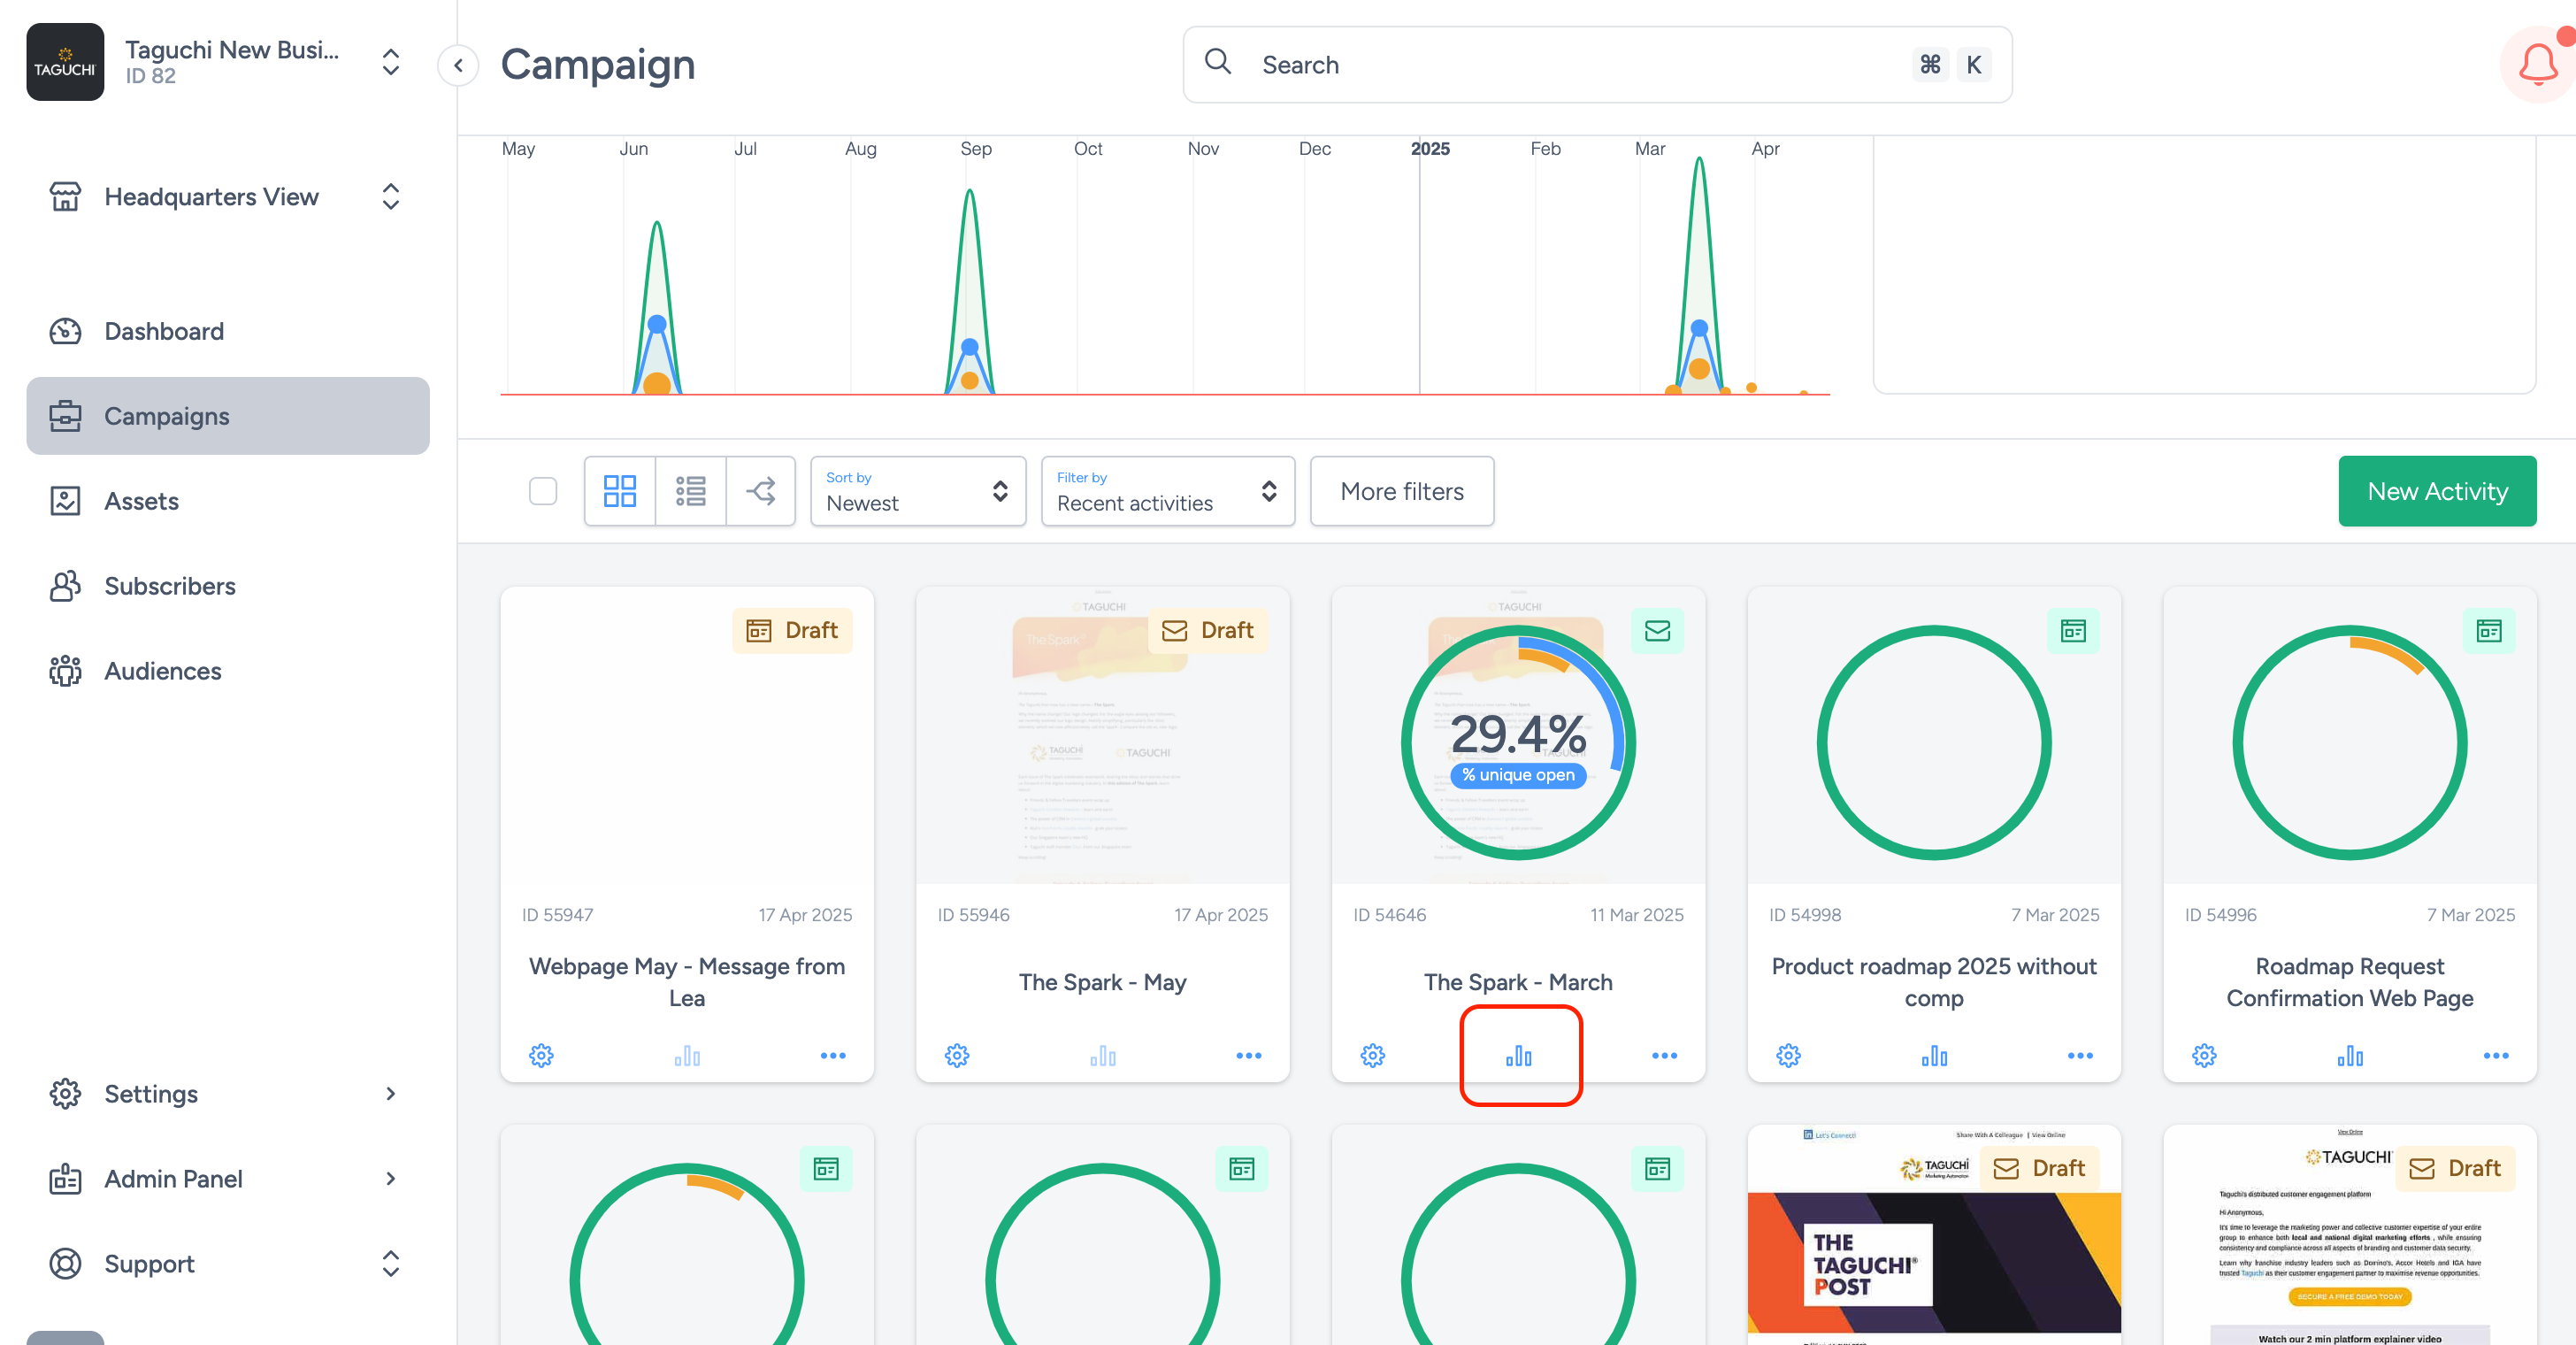Open more options for The Spark - March
This screenshot has height=1345, width=2576.
[1665, 1055]
